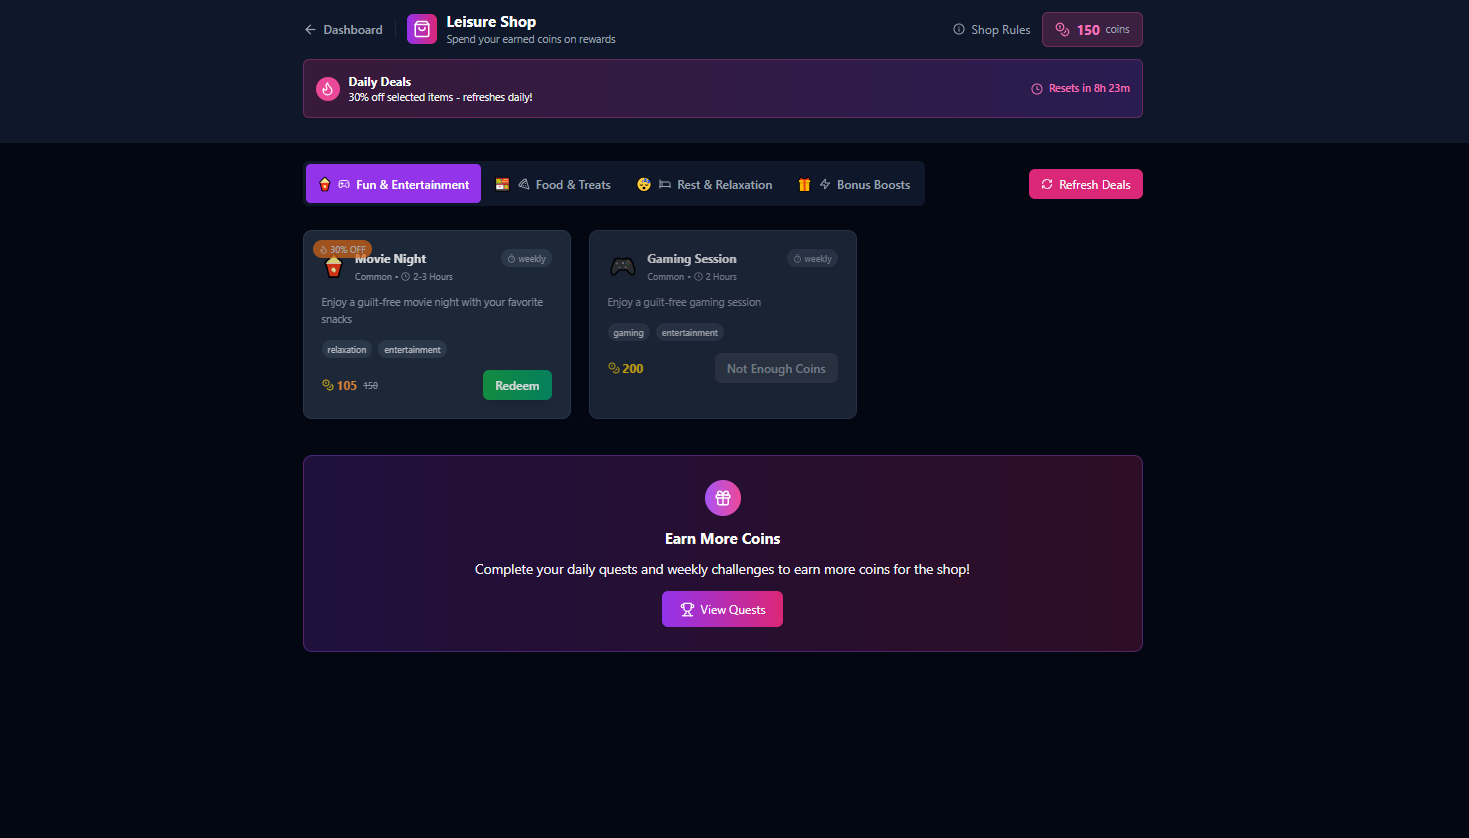This screenshot has height=838, width=1469.
Task: Click the relaxation tag on Movie Night
Action: [347, 350]
